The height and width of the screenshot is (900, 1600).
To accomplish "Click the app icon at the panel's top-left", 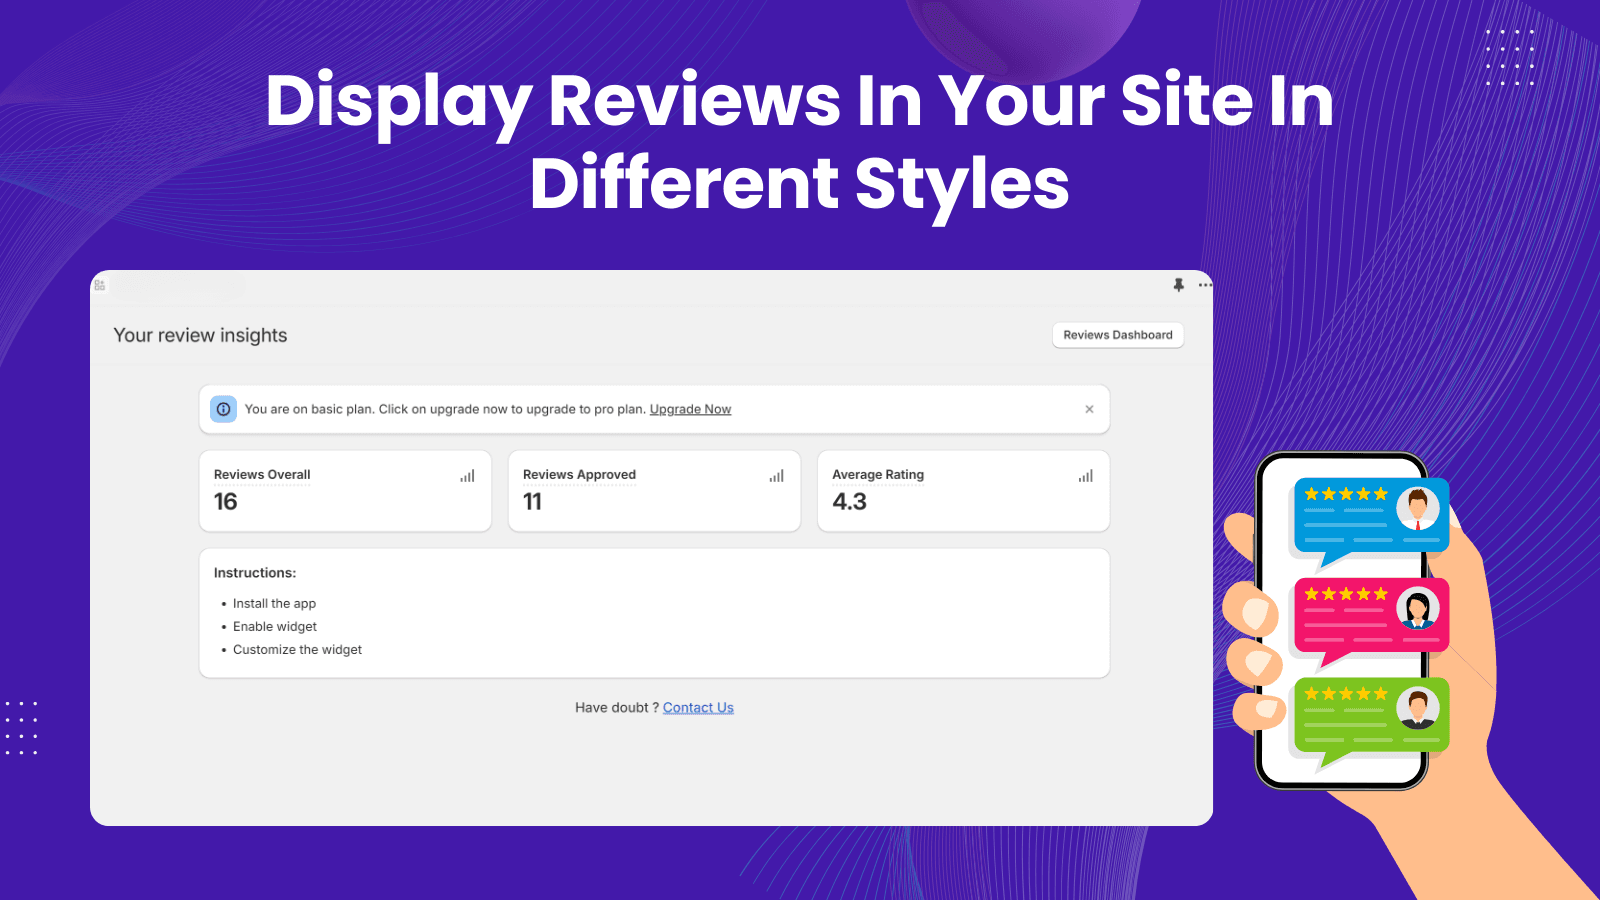I will [100, 285].
